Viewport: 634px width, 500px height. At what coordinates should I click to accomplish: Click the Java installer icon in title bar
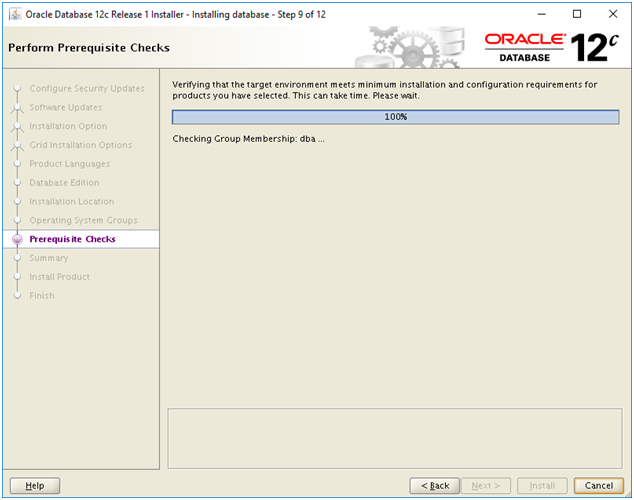[15, 14]
